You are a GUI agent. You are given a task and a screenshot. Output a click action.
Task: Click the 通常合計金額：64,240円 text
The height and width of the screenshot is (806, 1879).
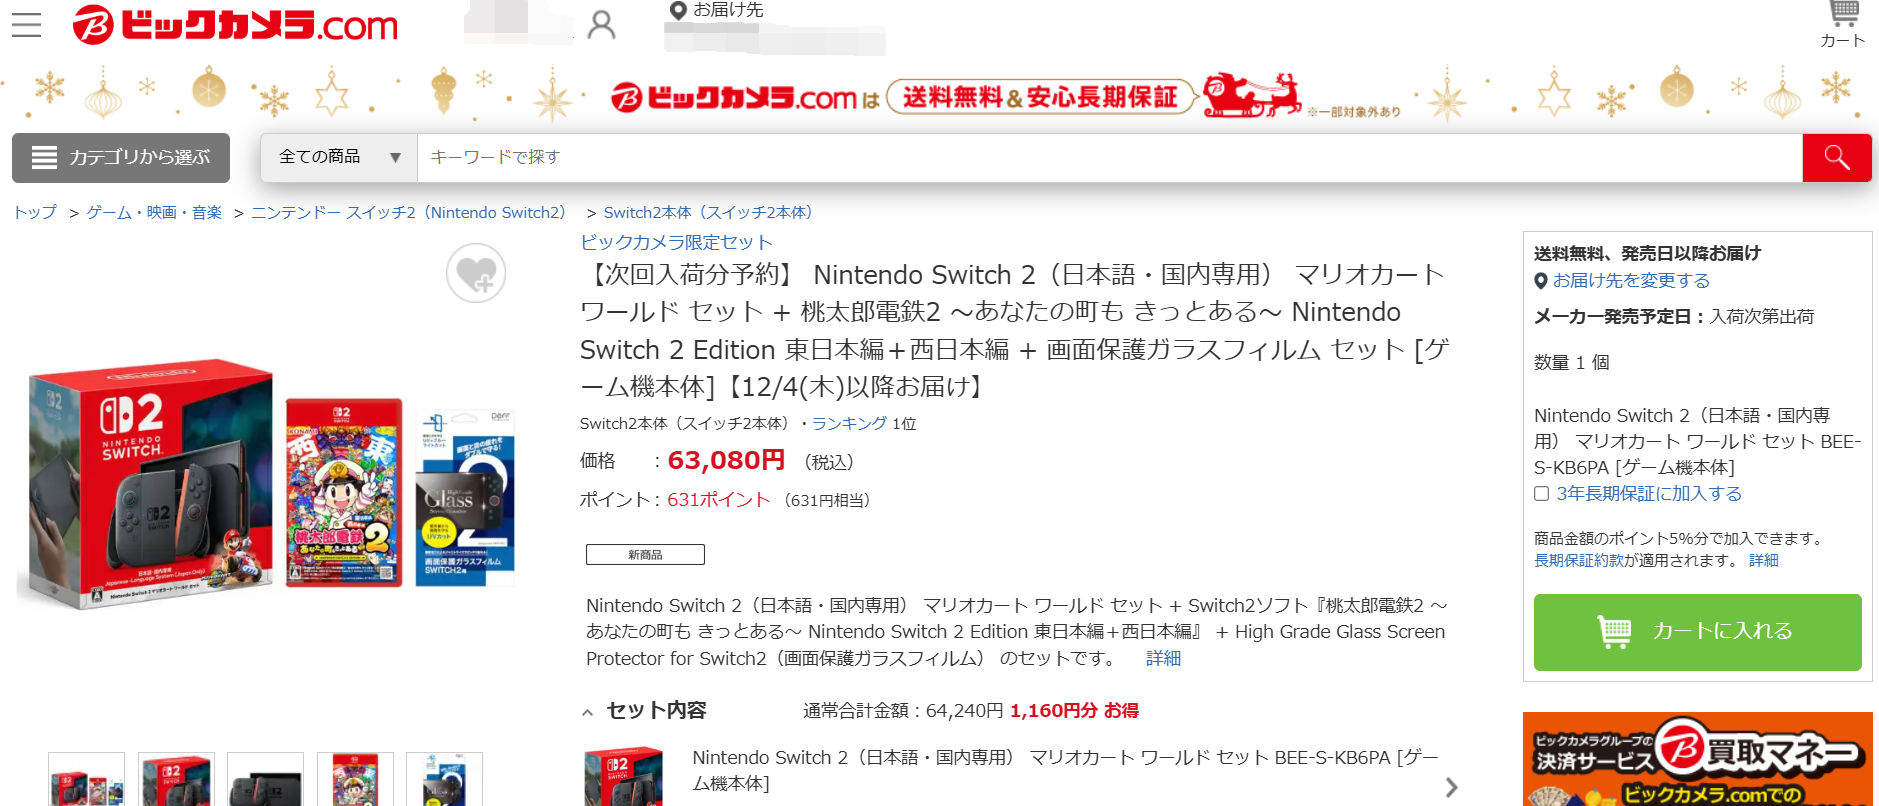(903, 711)
